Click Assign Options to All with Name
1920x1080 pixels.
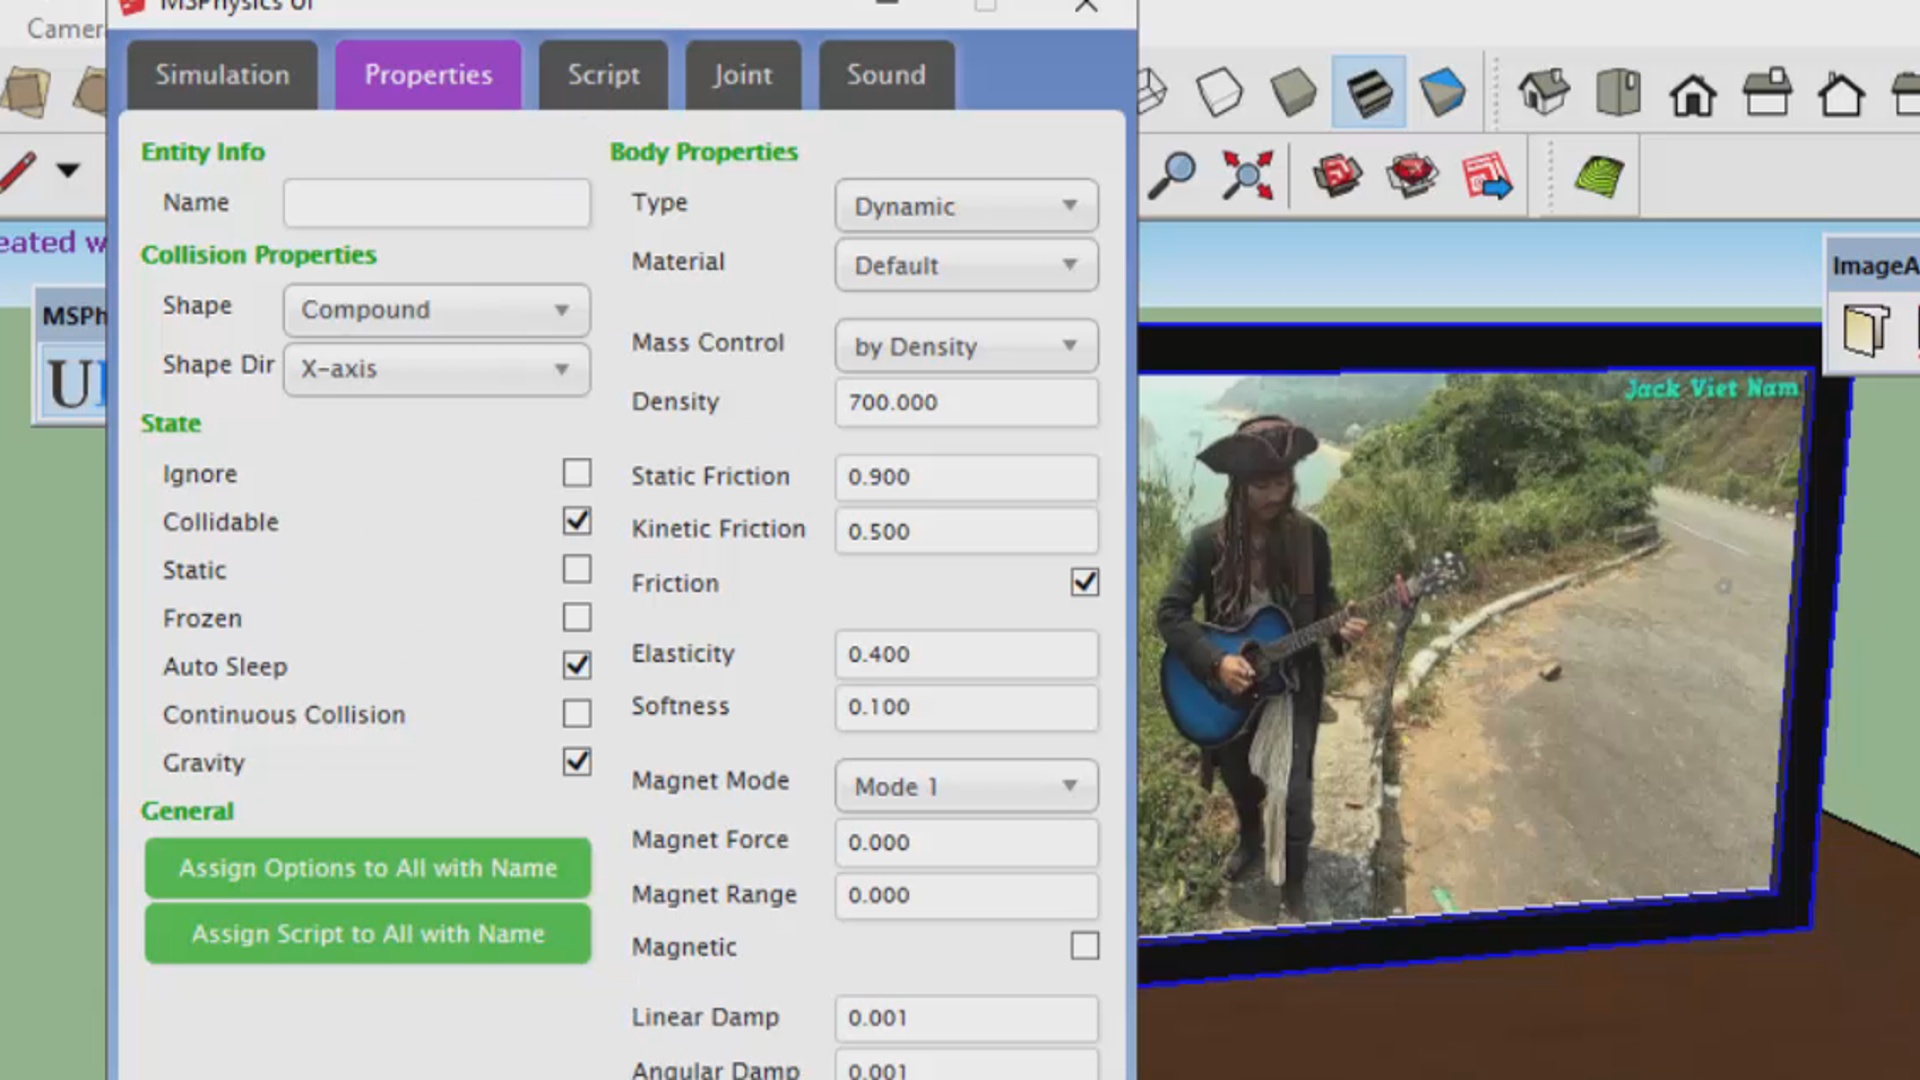pyautogui.click(x=368, y=868)
